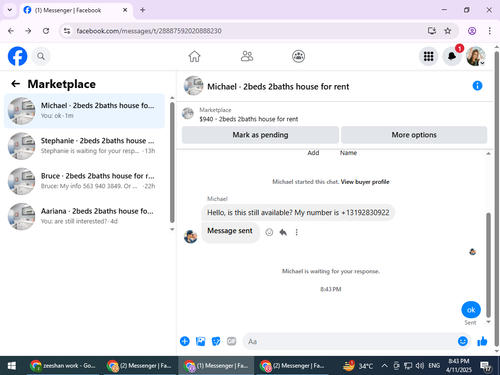Viewport: 500px width, 375px height.
Task: Open the Facebook home logo
Action: tap(17, 56)
